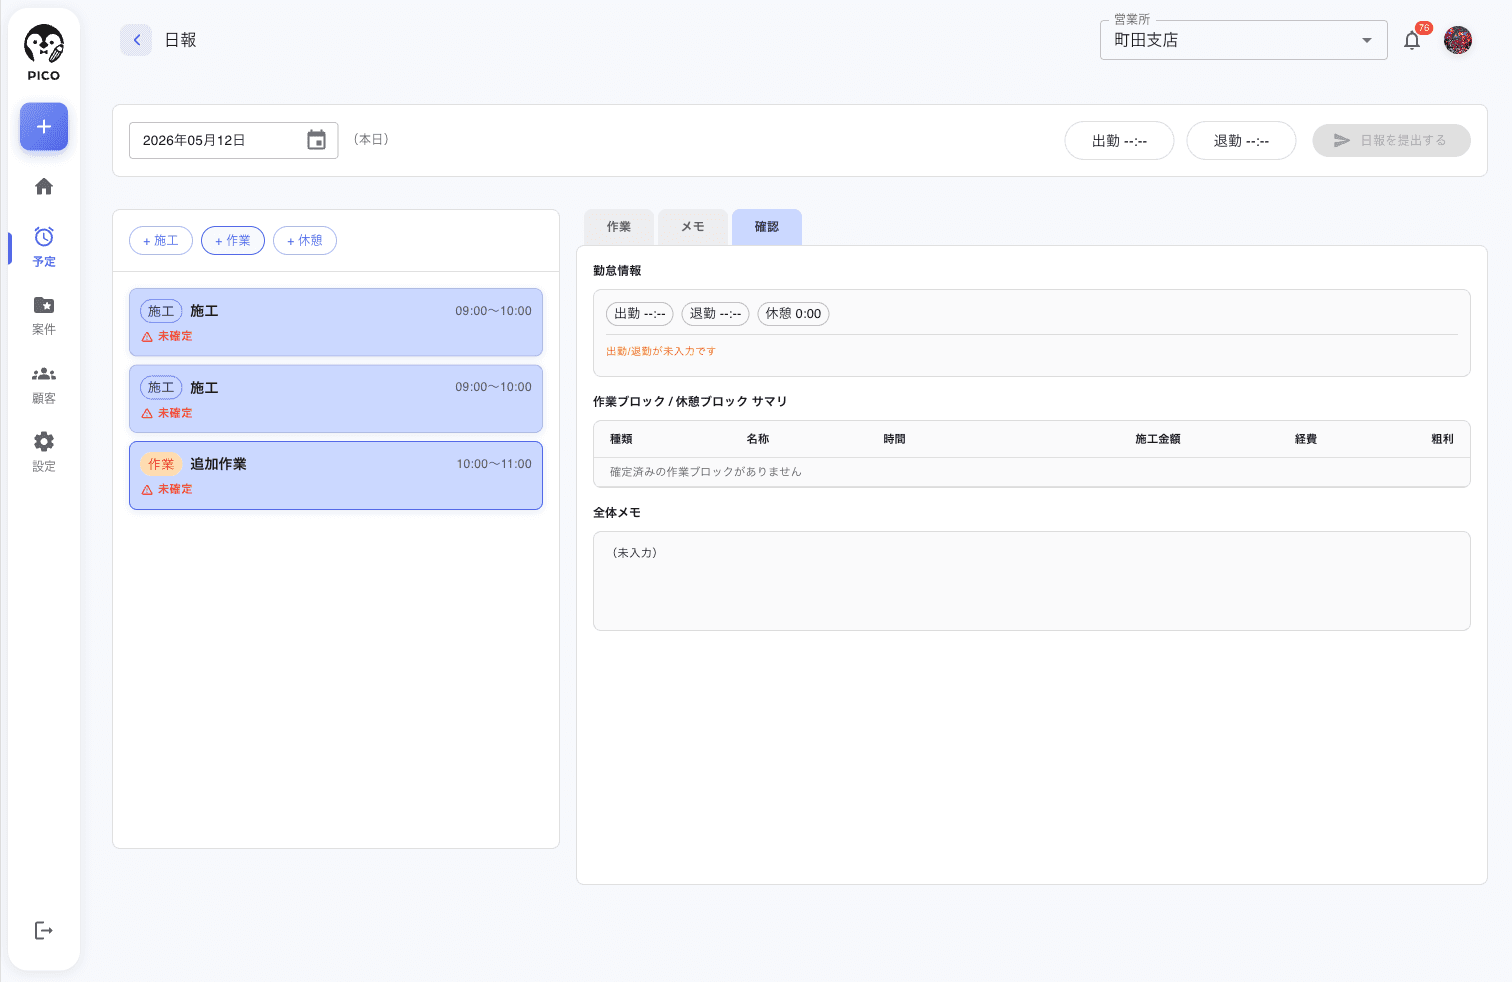Screen dimensions: 1512x982
Task: Click the blue plus create button
Action: tap(44, 127)
